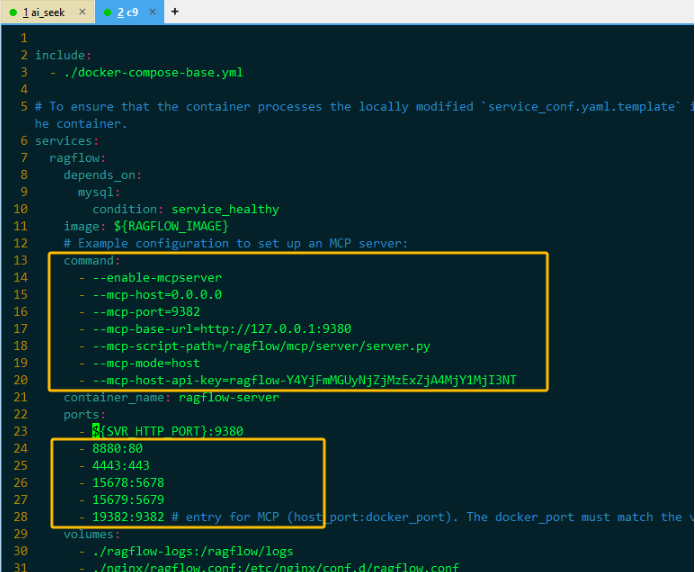
Task: Close the ai_seek session tab
Action: (x=82, y=12)
